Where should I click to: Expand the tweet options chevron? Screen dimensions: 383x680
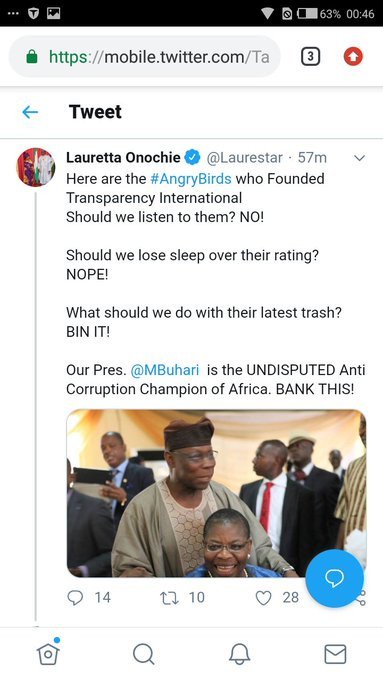pos(360,158)
